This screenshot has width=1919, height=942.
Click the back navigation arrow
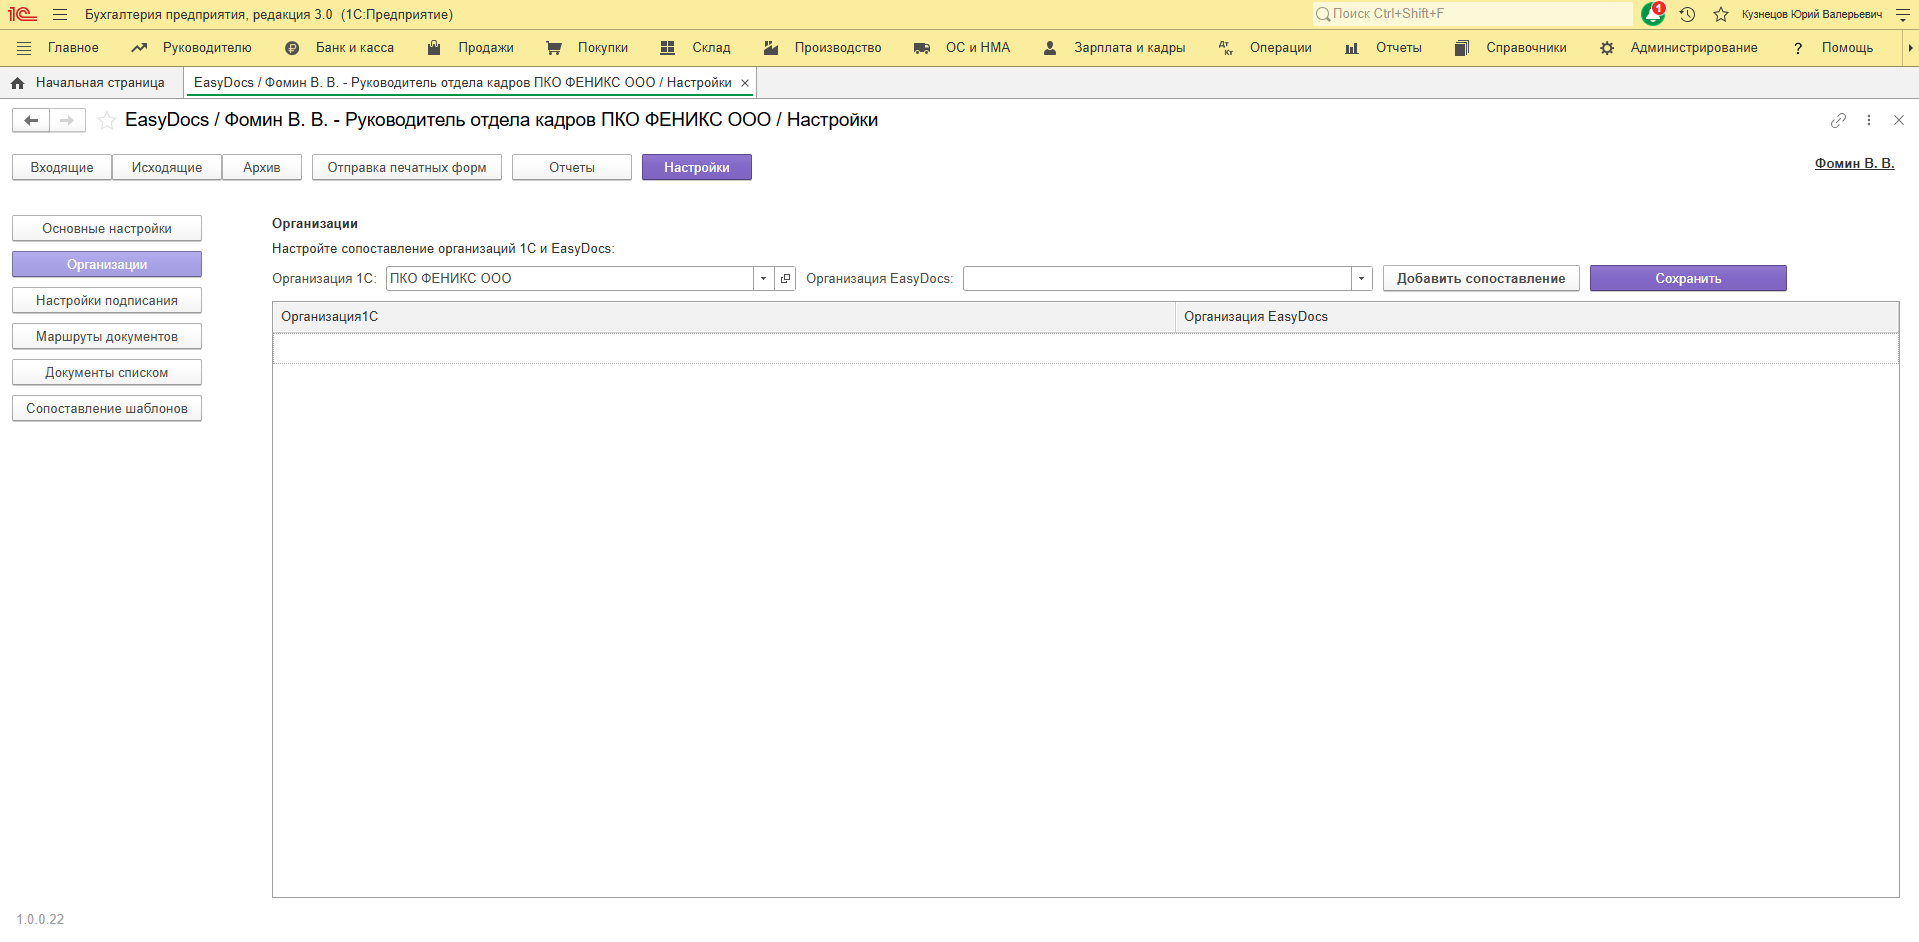(x=31, y=121)
